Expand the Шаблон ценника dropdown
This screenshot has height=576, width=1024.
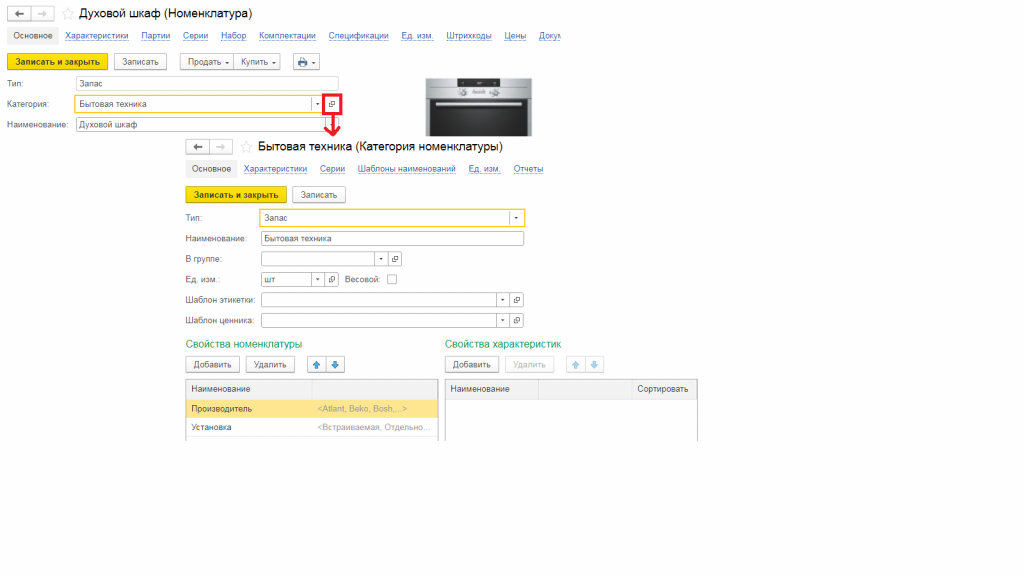[x=503, y=321]
